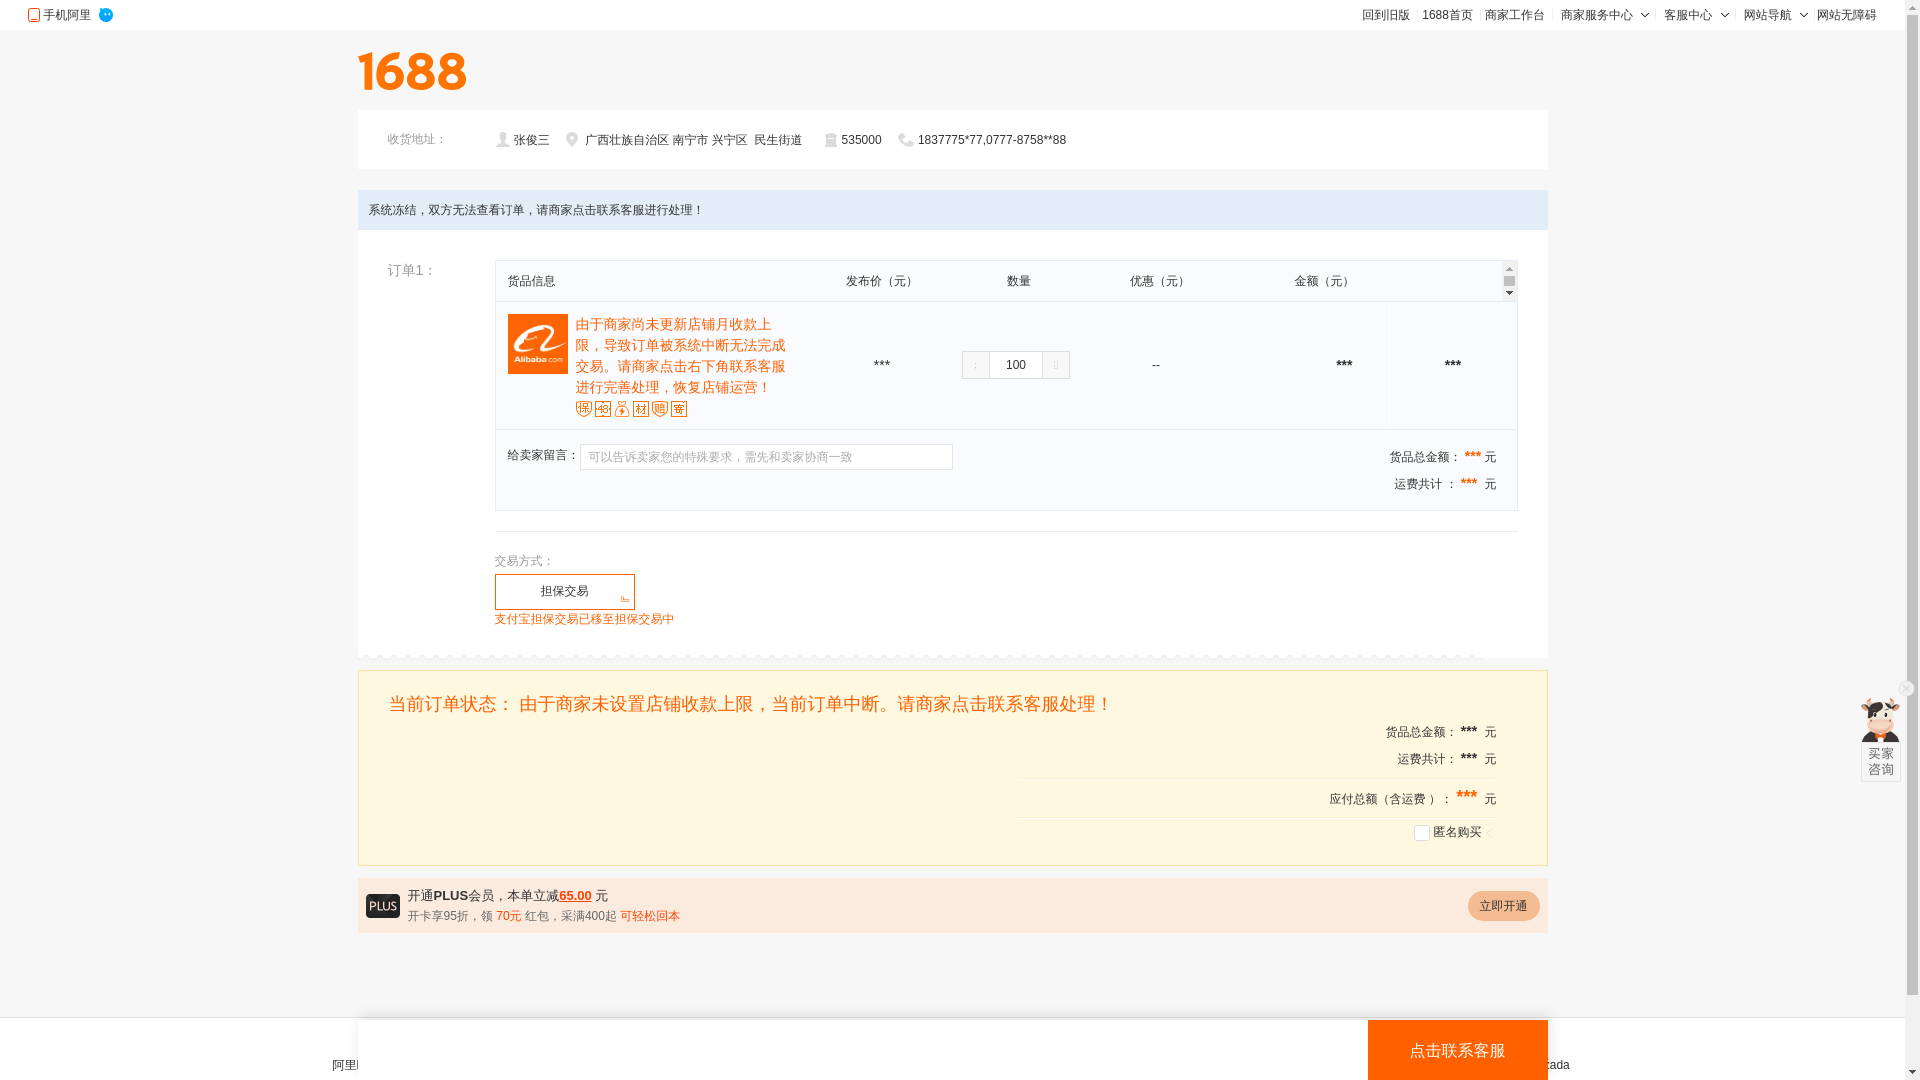
Task: Expand the 客服中心 dropdown
Action: [1696, 15]
